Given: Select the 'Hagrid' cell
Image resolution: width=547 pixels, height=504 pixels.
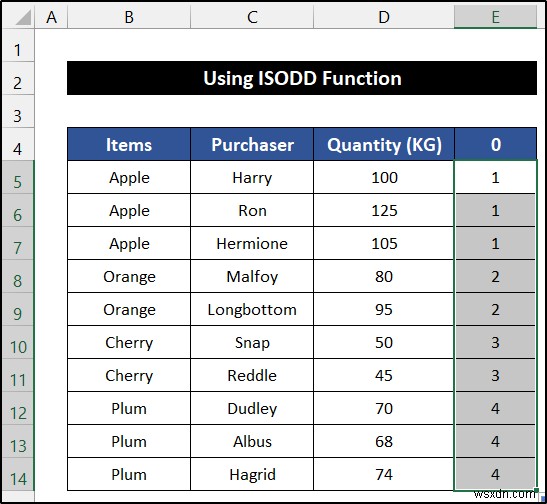Looking at the screenshot, I should 252,474.
